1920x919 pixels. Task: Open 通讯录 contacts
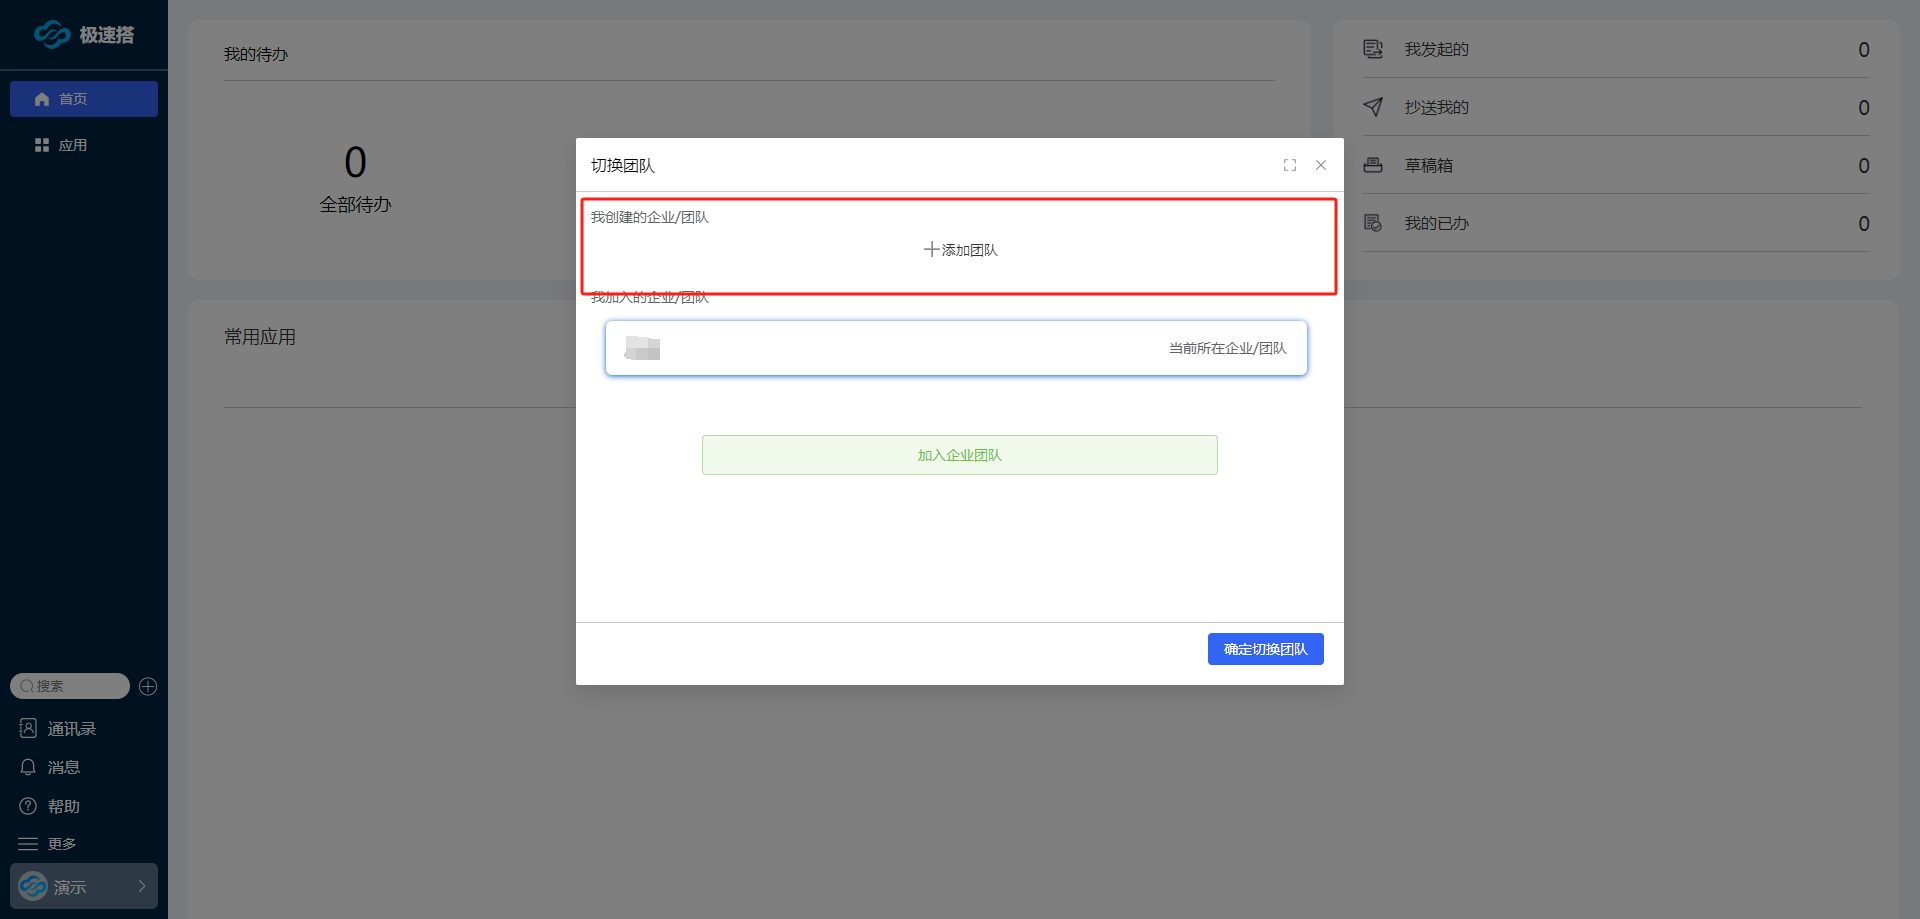coord(71,729)
